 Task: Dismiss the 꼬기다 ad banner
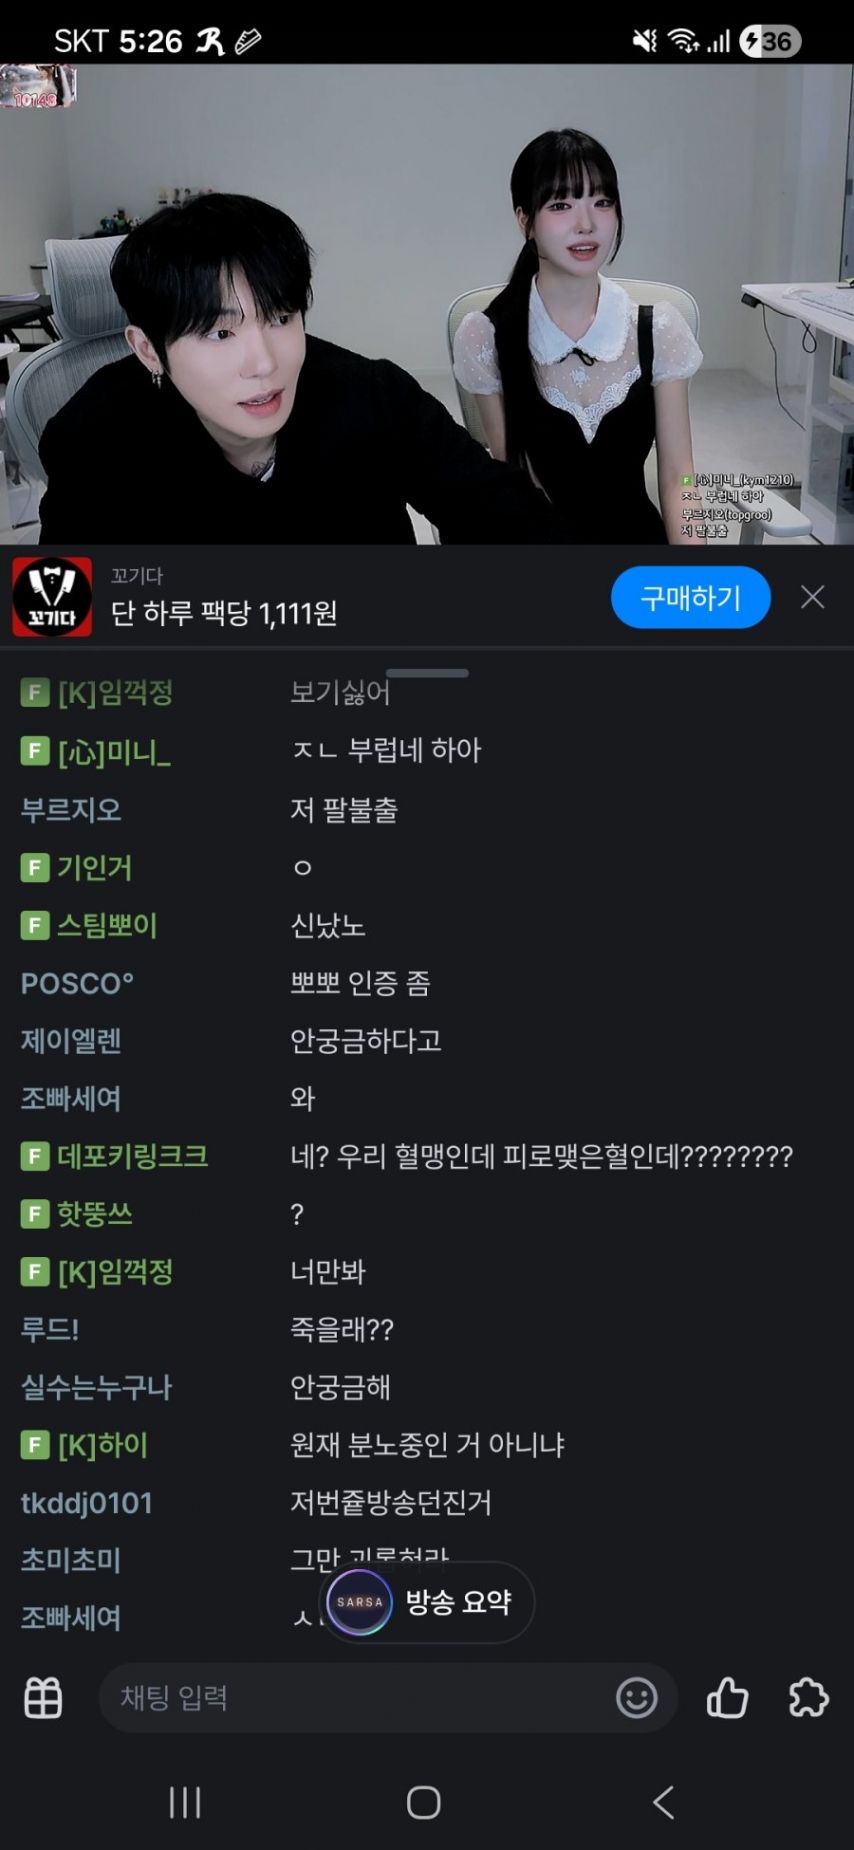pos(813,597)
